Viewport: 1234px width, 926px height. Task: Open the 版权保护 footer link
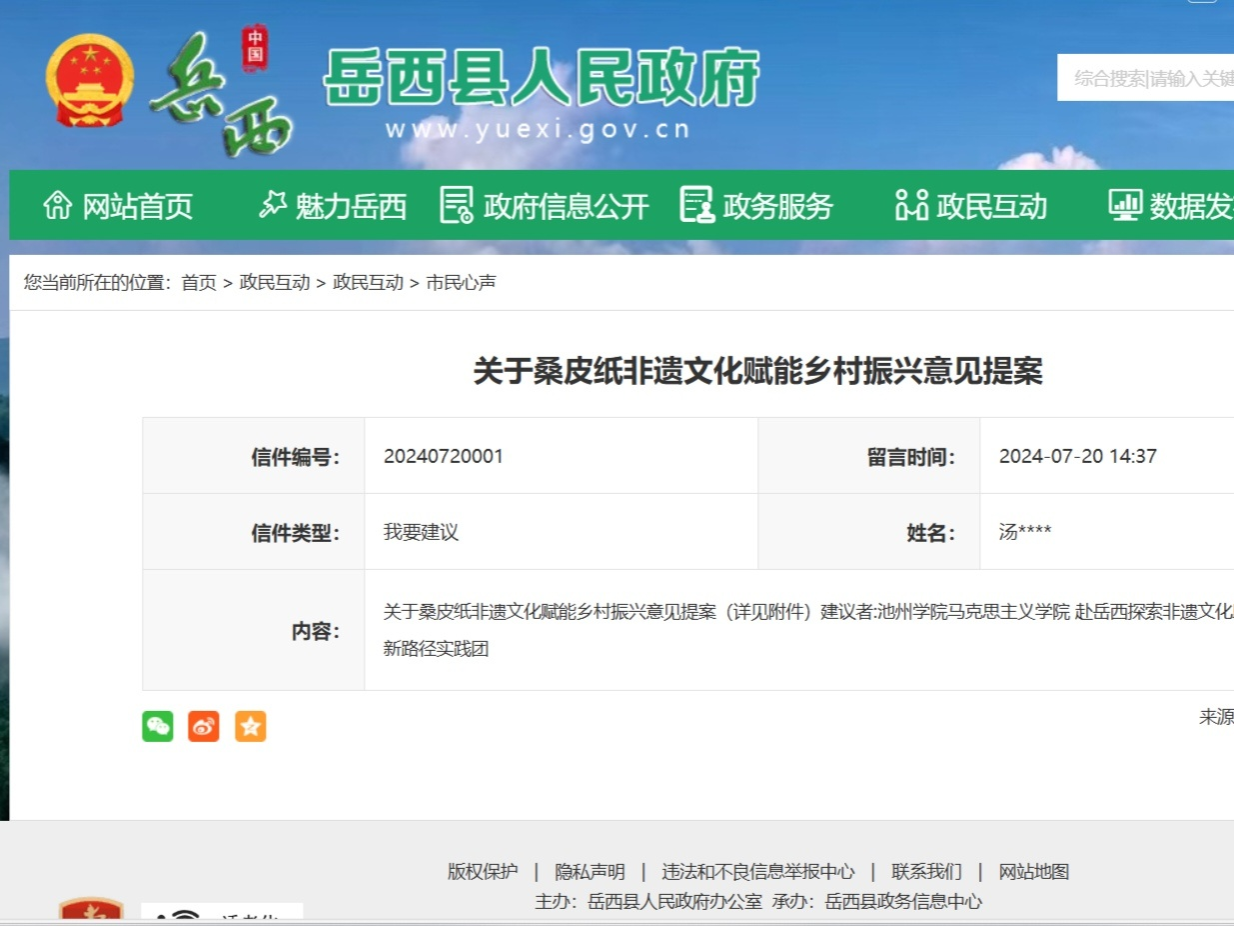[483, 872]
